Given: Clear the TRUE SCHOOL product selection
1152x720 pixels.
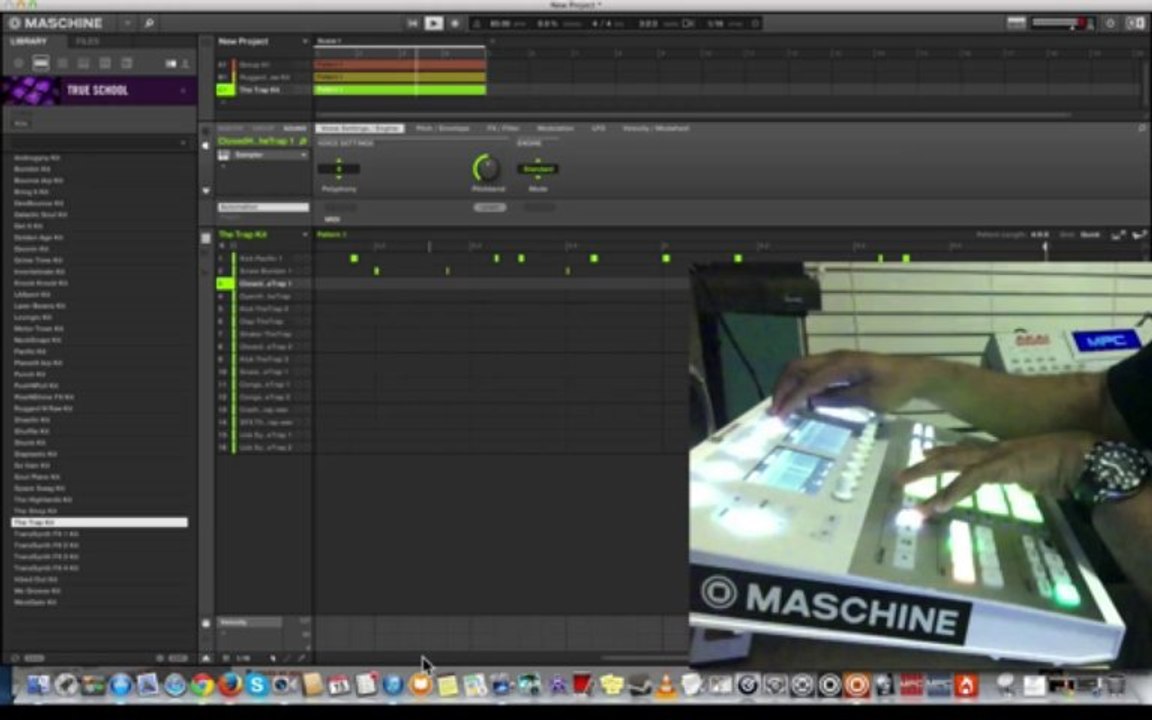Looking at the screenshot, I should click(x=184, y=90).
